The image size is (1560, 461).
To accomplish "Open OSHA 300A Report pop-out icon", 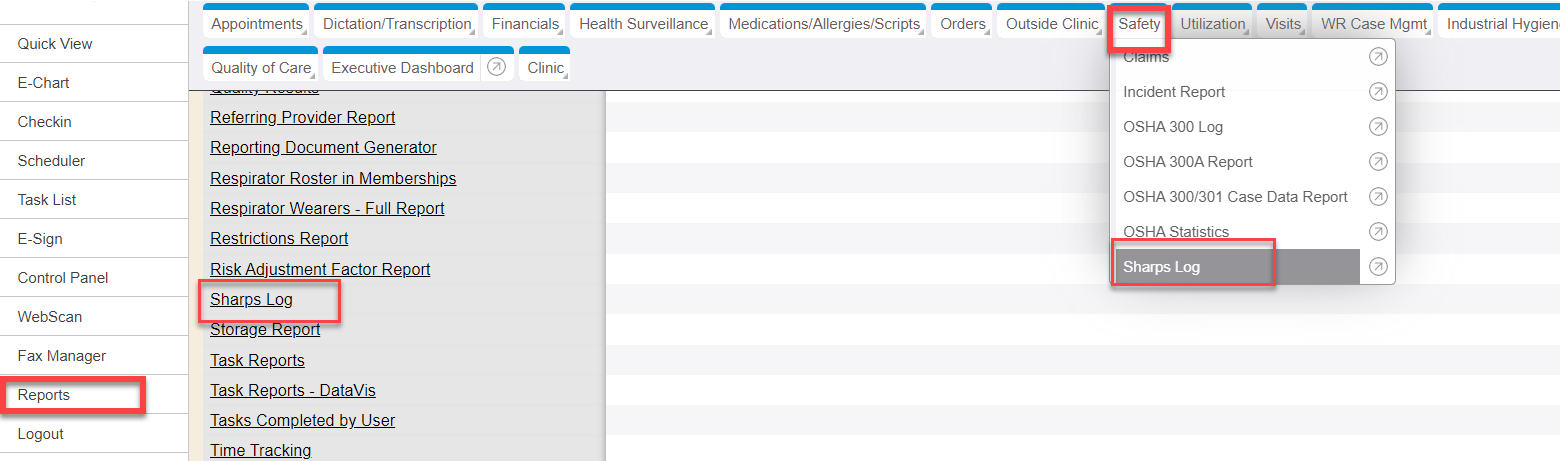I will click(1378, 162).
